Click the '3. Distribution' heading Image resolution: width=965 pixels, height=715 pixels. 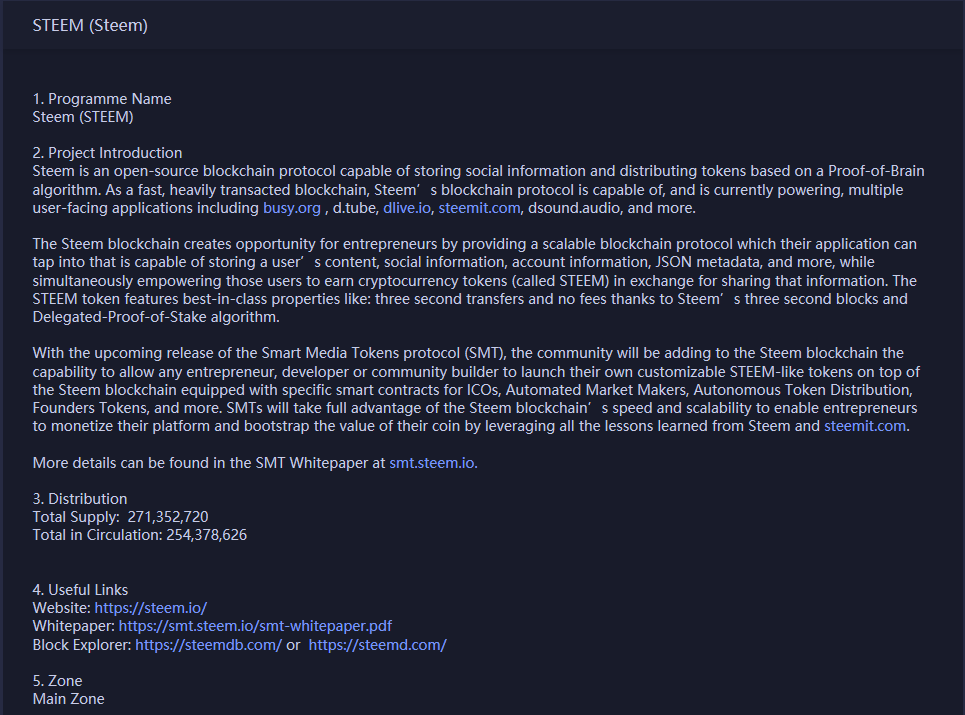[79, 498]
